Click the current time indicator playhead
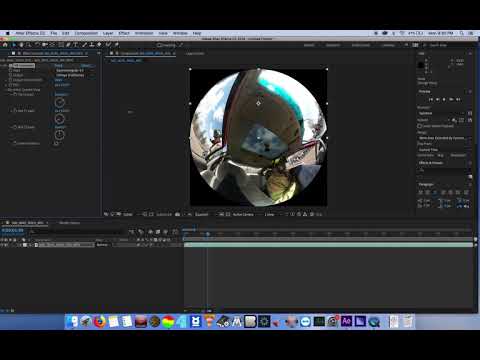The image size is (480, 360). click(x=207, y=234)
